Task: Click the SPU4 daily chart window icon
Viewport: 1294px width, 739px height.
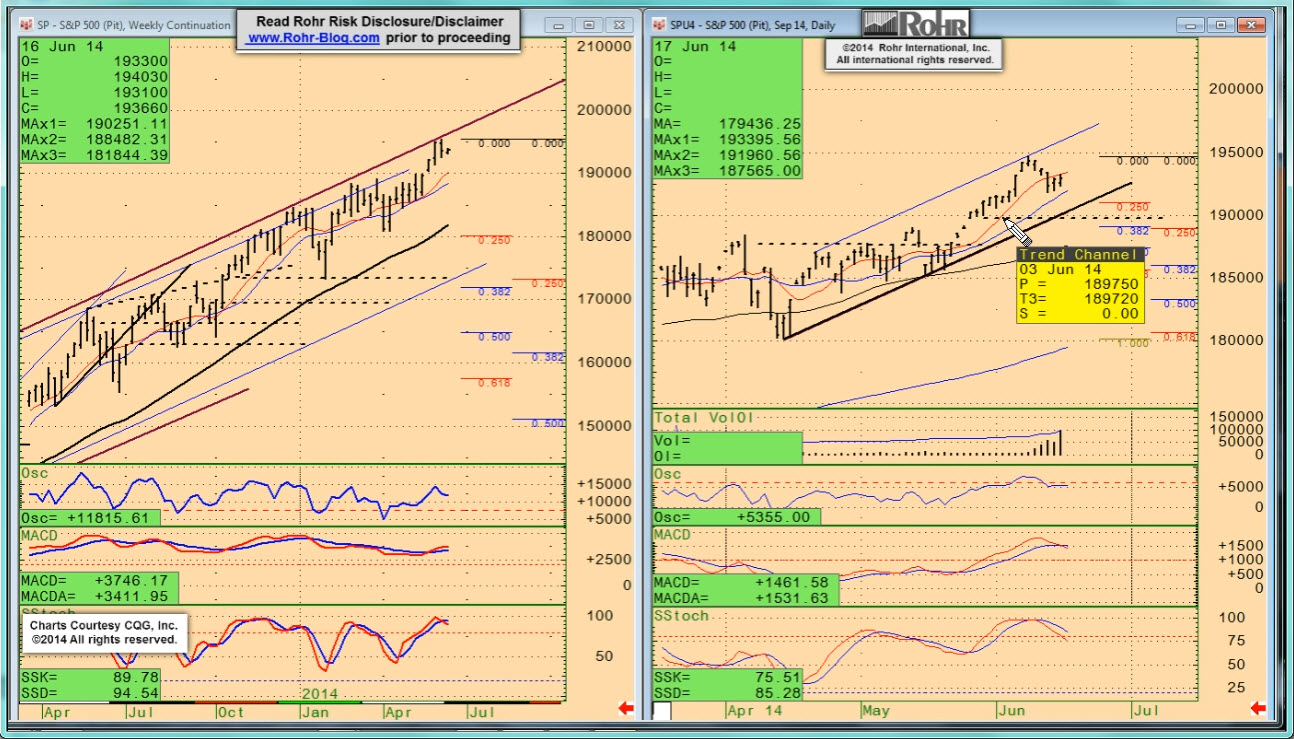Action: coord(659,24)
